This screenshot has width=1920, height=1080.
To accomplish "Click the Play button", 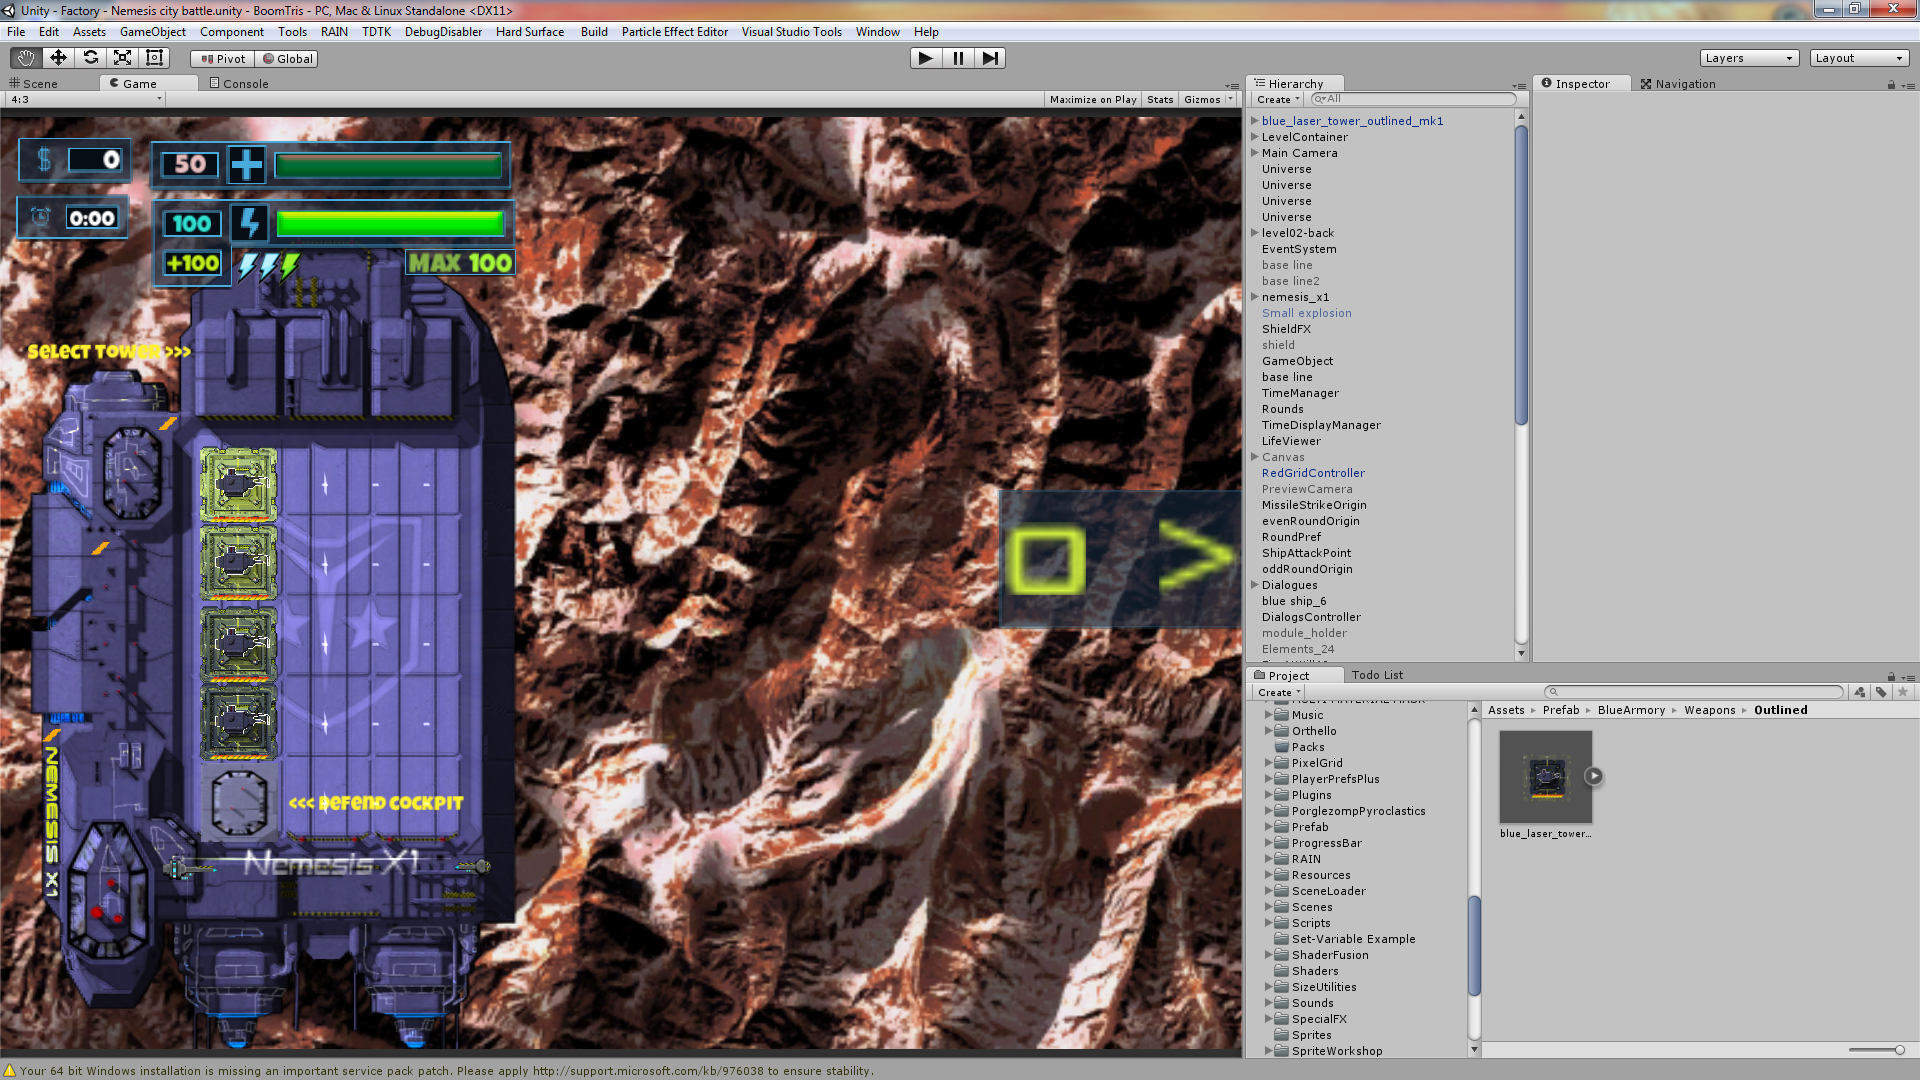I will click(926, 58).
